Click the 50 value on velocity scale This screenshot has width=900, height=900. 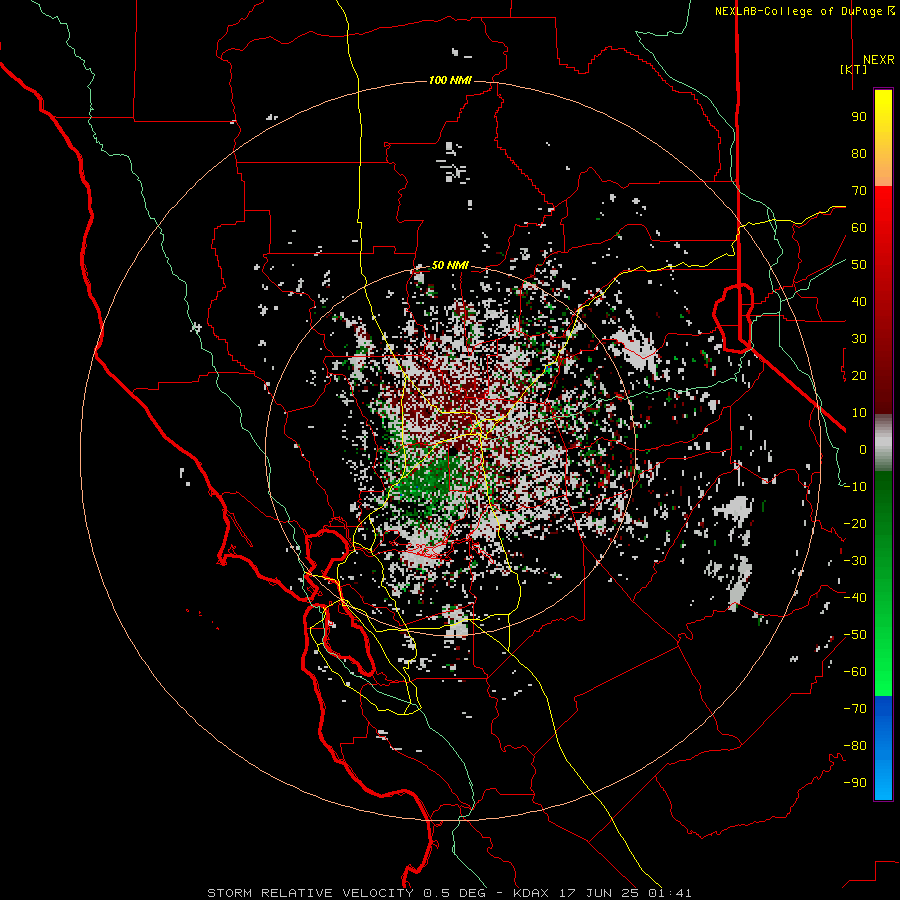tap(859, 265)
